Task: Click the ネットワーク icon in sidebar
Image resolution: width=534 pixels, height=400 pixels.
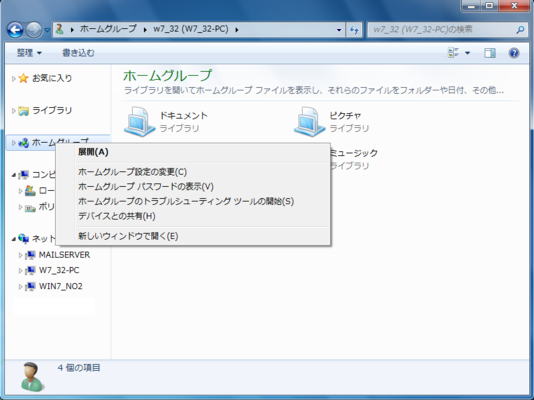Action: point(23,239)
